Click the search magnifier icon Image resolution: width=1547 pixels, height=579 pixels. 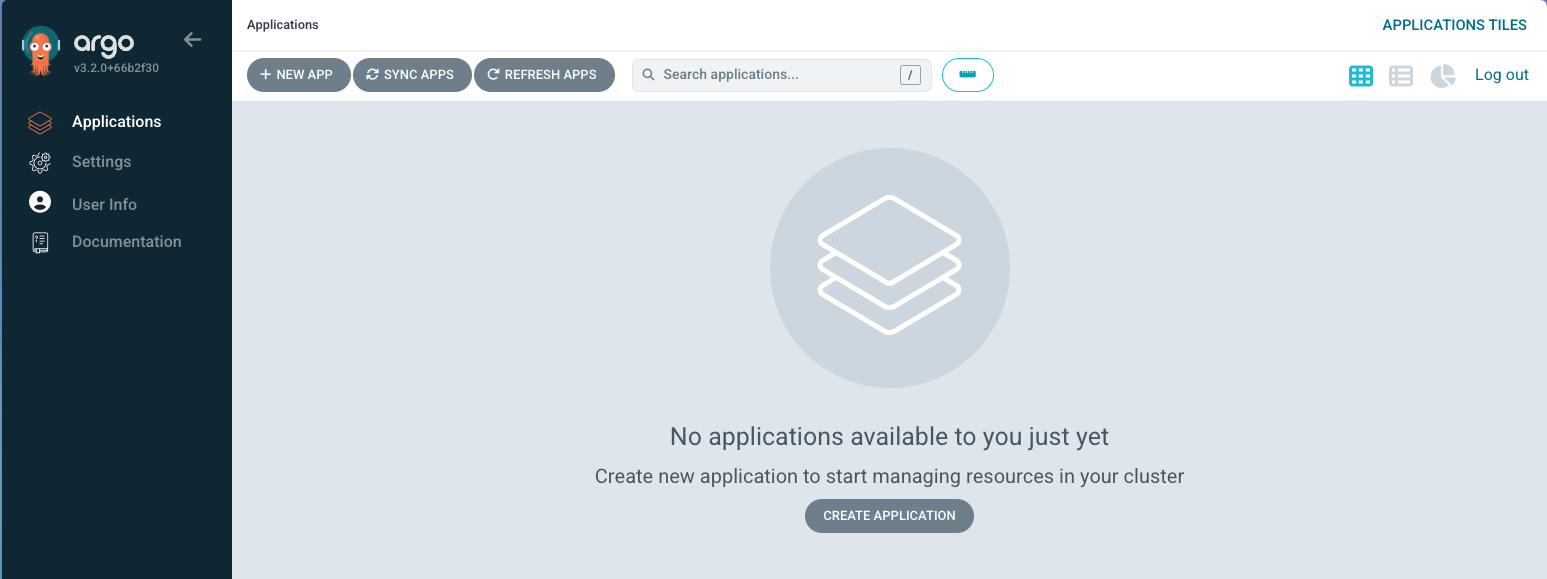point(648,74)
